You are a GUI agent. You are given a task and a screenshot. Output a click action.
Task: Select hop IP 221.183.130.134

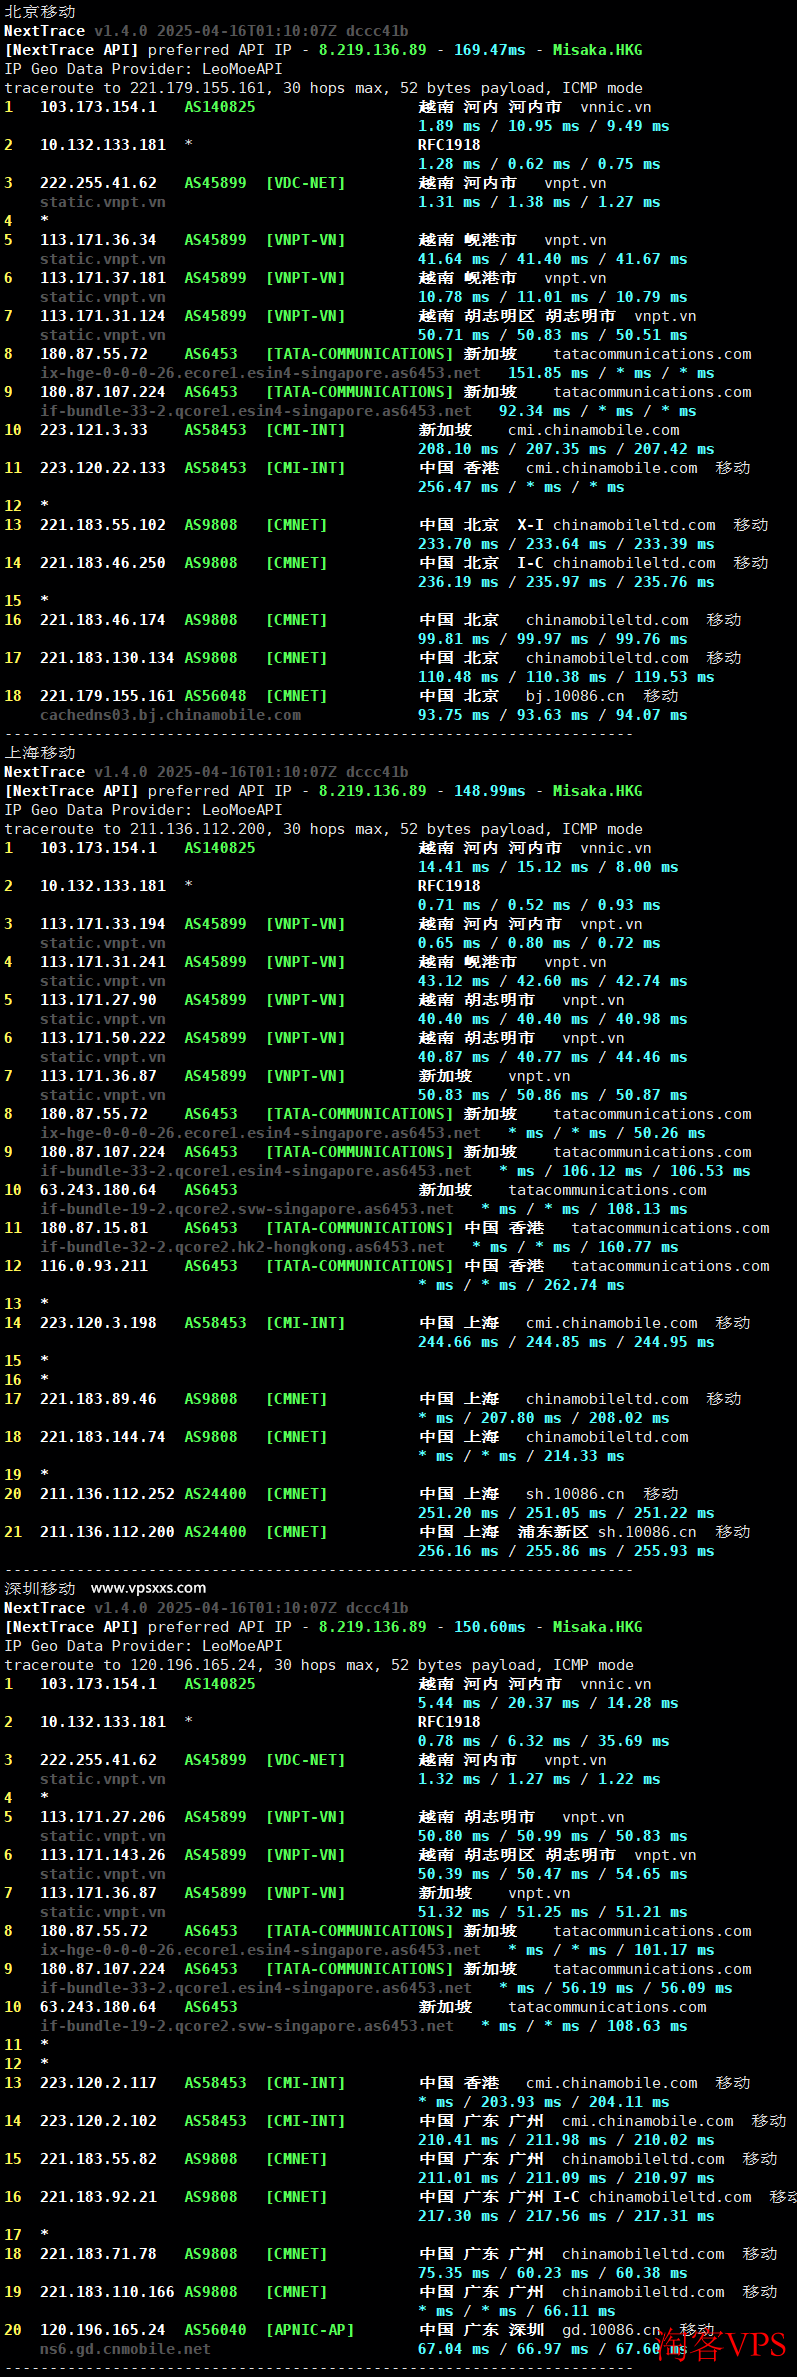[x=107, y=658]
